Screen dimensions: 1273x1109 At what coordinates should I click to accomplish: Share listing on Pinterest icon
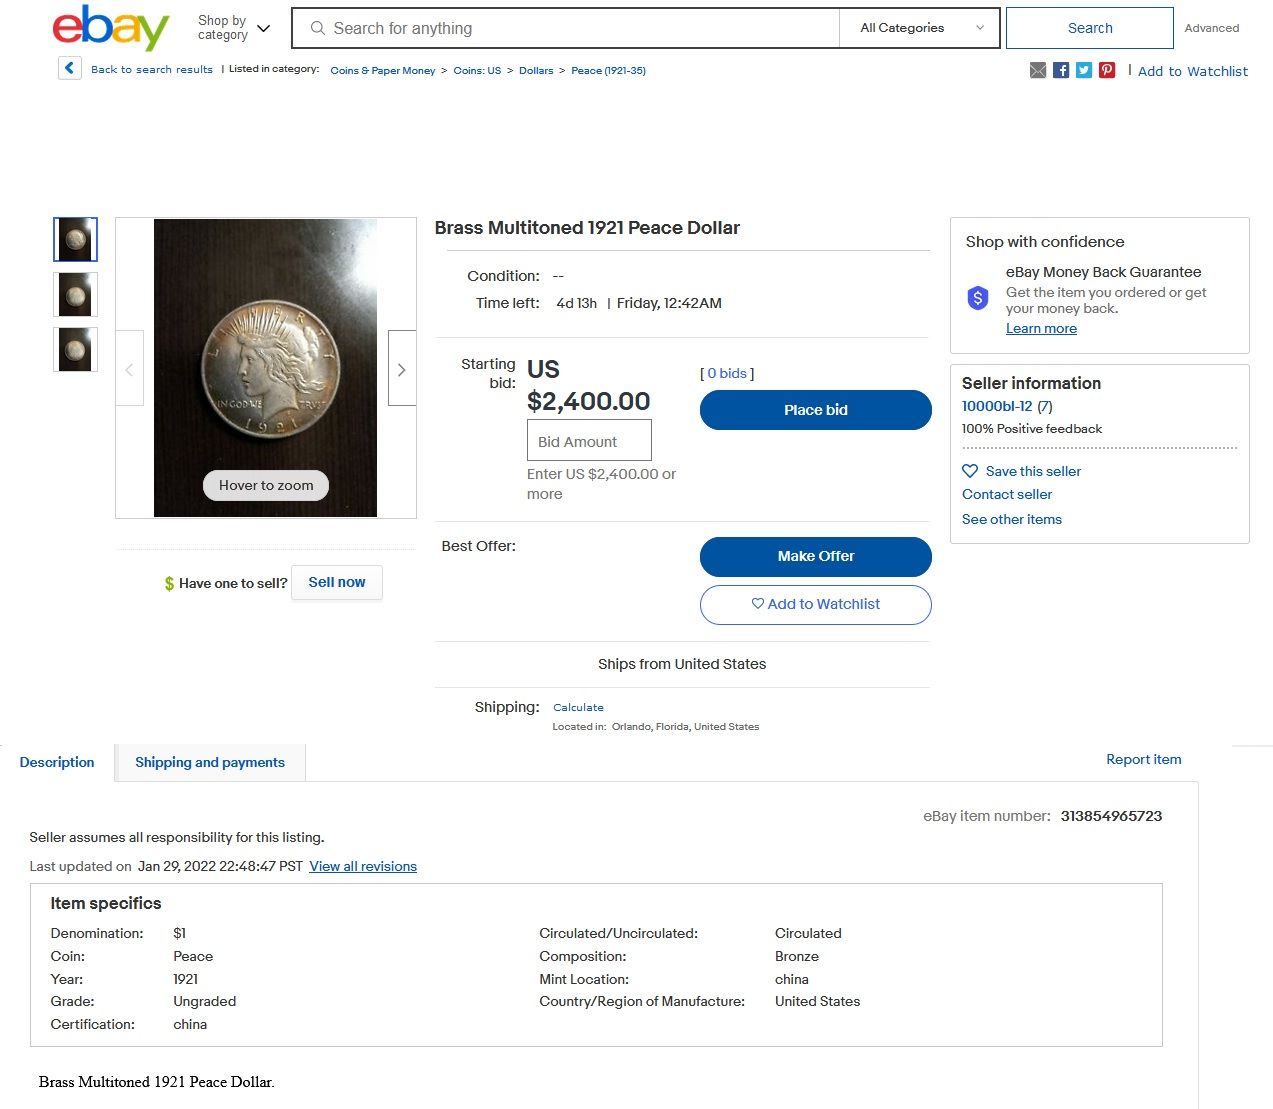(1107, 70)
